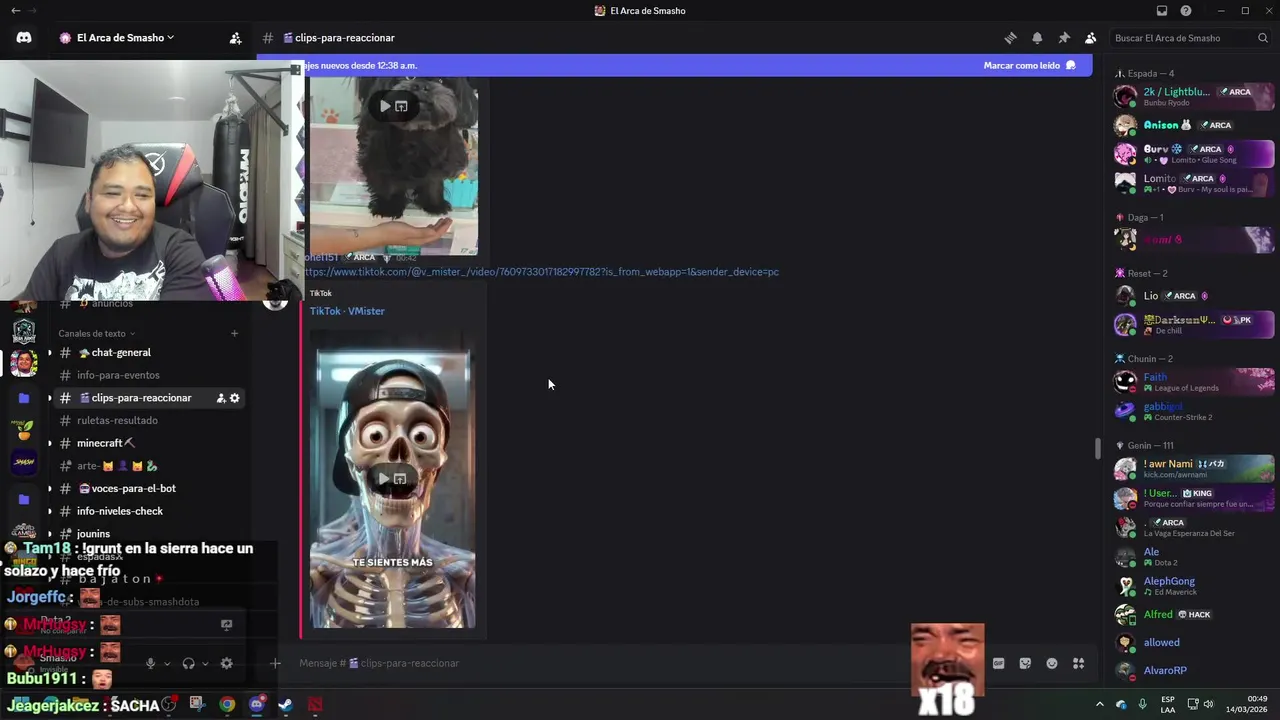This screenshot has width=1280, height=720.
Task: Click Google Chrome icon in taskbar
Action: (x=227, y=704)
